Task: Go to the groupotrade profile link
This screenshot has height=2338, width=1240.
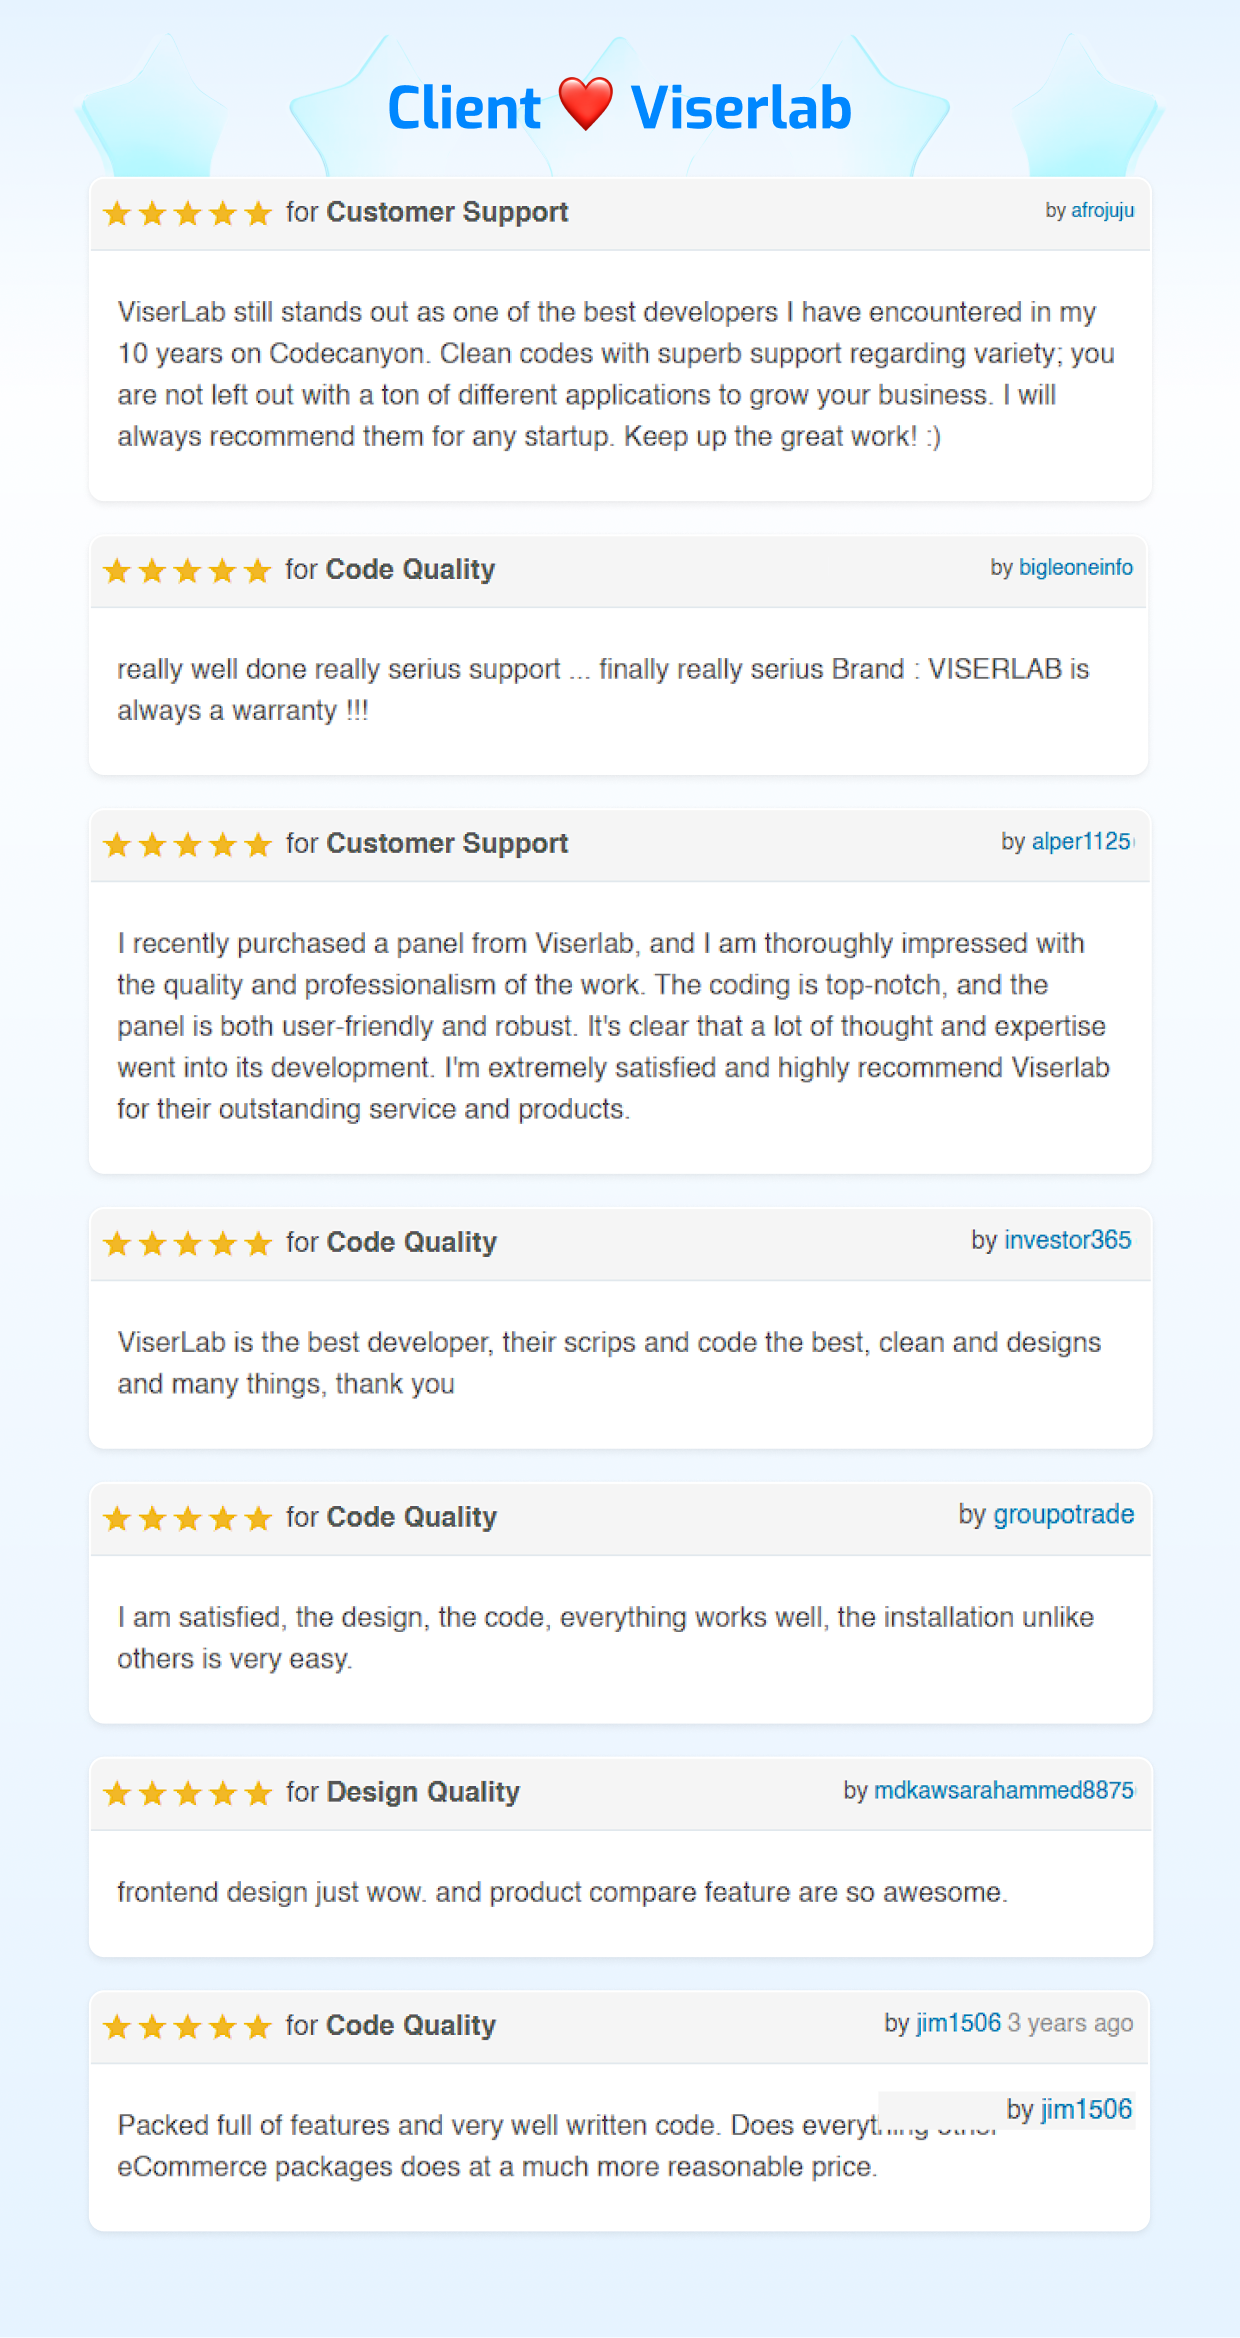Action: coord(1063,1515)
